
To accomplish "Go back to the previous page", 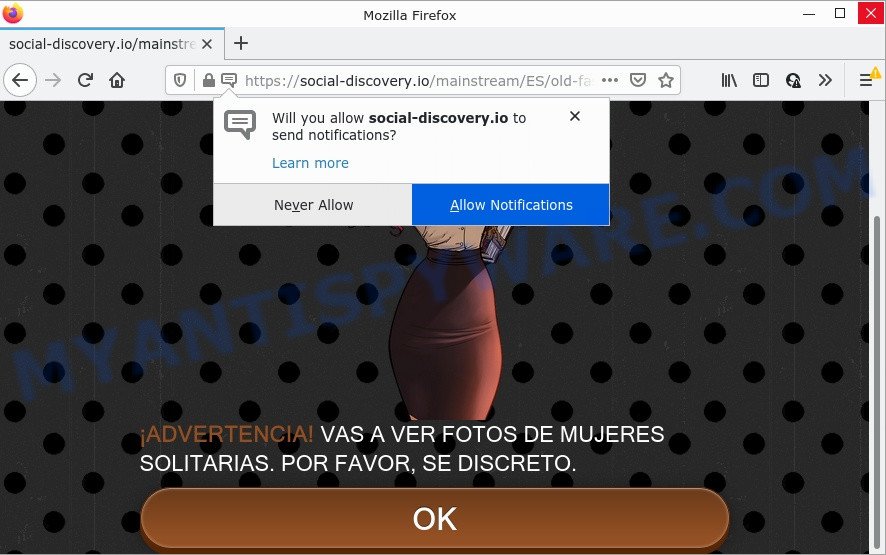I will 20,80.
